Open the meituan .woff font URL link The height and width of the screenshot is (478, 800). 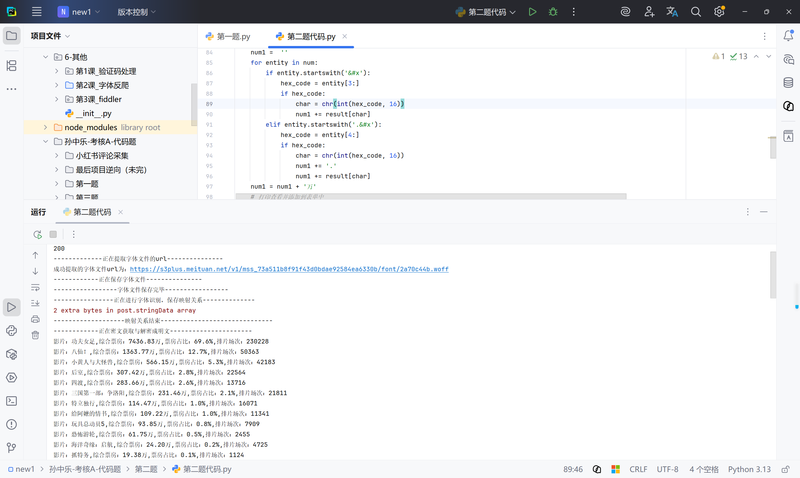(289, 269)
